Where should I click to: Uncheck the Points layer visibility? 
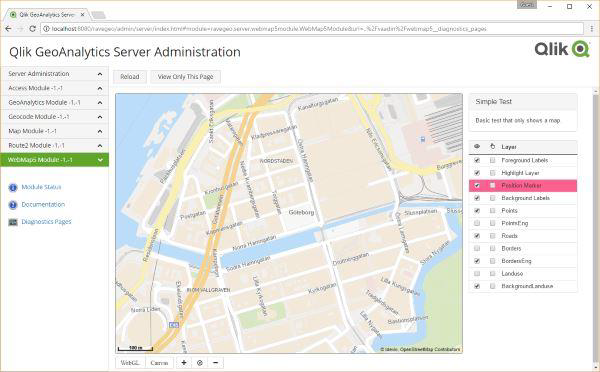477,211
